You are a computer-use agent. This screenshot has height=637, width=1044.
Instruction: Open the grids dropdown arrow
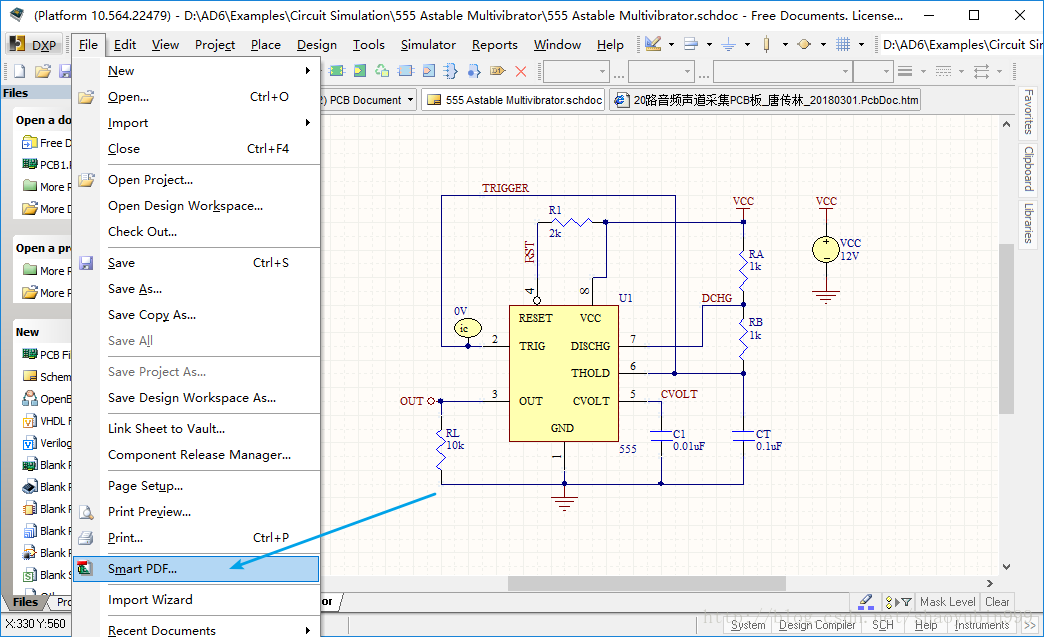pyautogui.click(x=861, y=45)
